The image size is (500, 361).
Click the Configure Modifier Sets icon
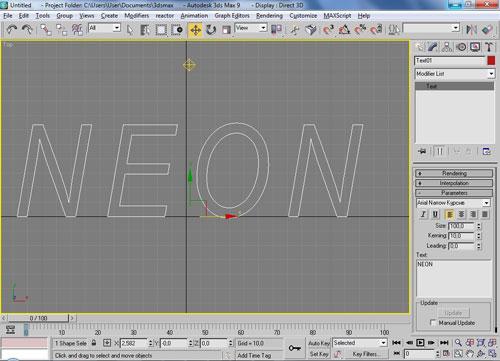(x=487, y=151)
